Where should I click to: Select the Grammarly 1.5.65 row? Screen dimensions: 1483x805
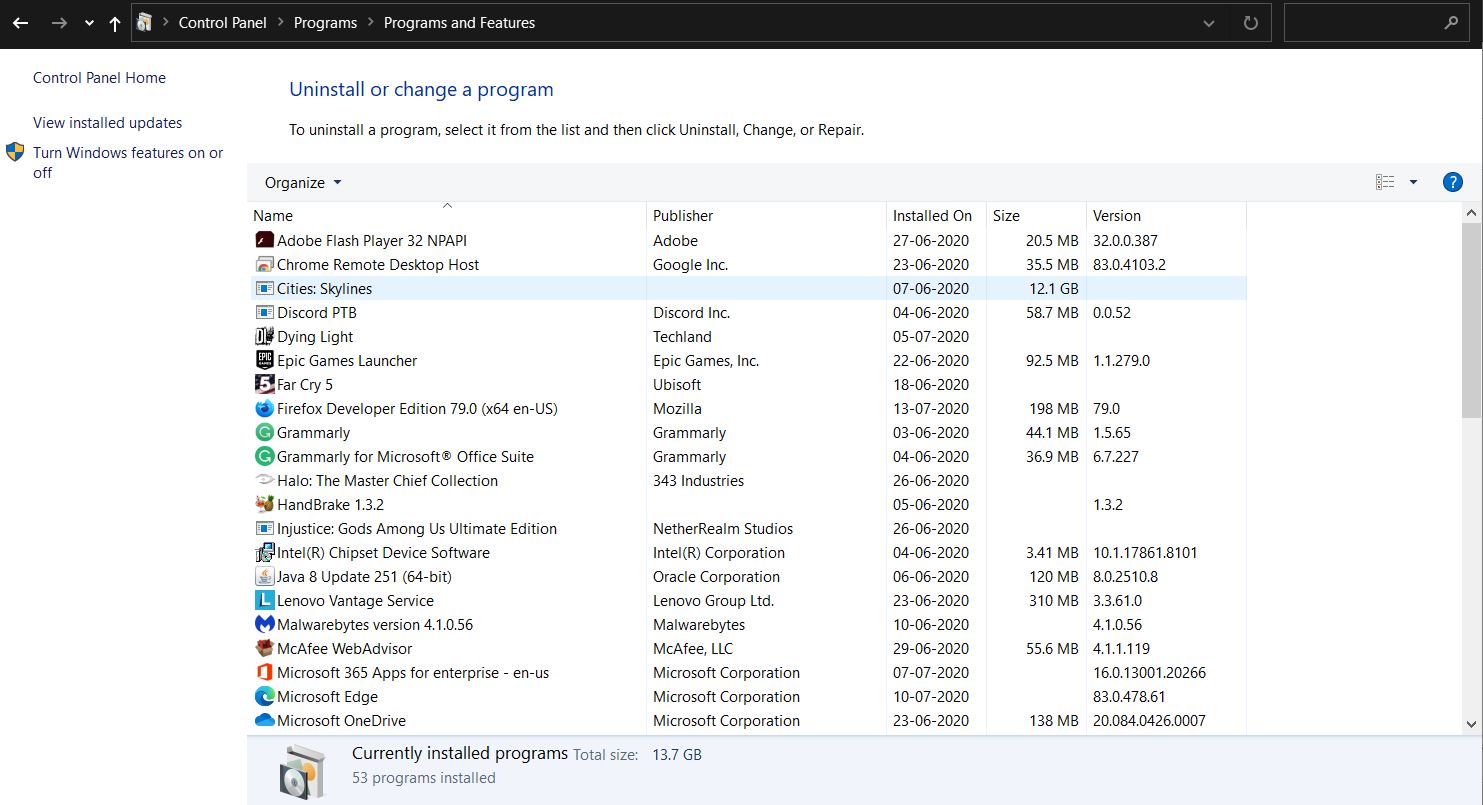click(748, 432)
